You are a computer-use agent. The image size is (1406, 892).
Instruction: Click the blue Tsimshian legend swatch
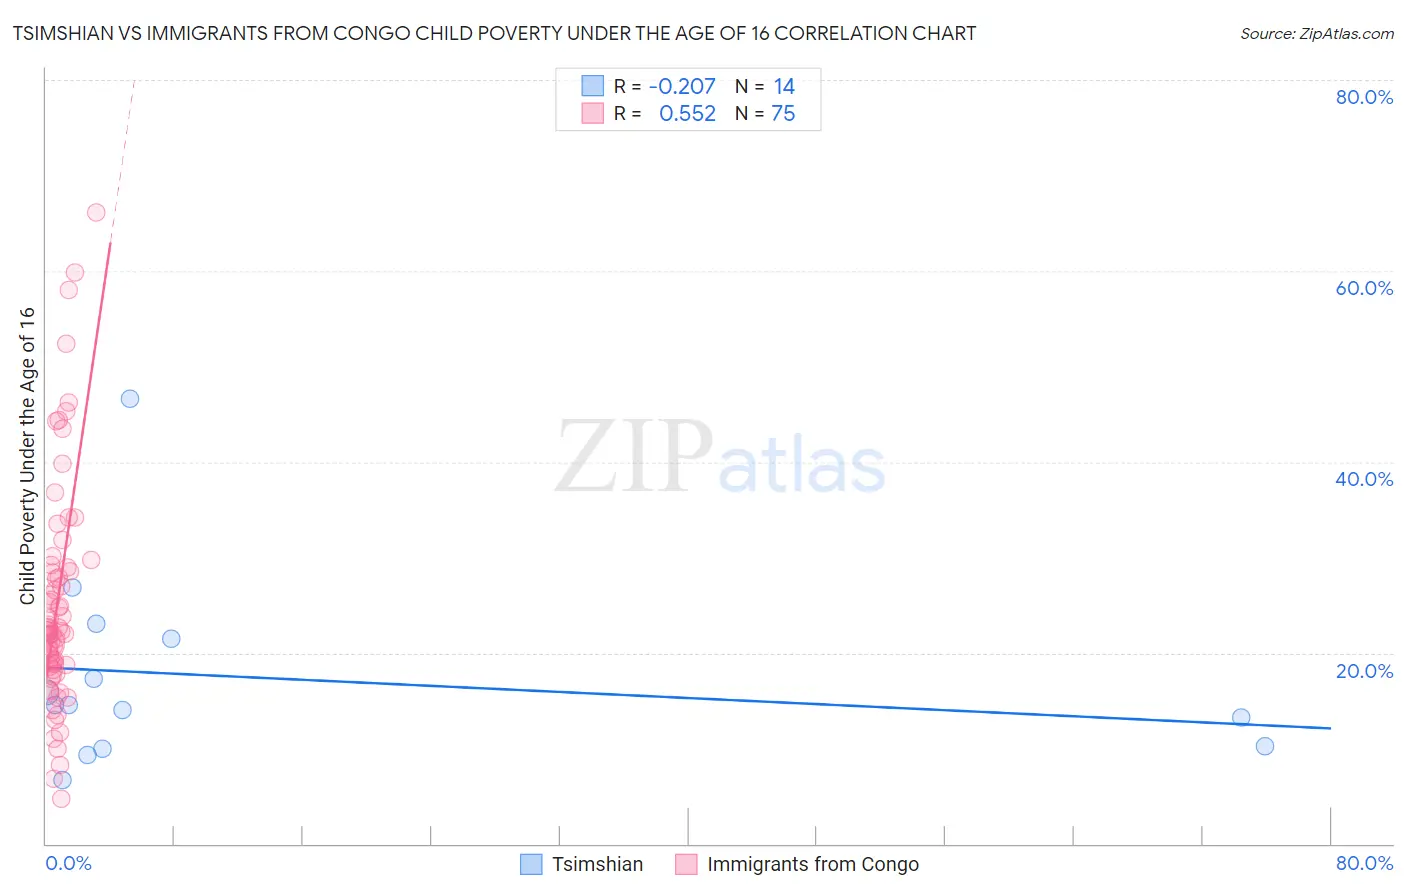(x=531, y=864)
